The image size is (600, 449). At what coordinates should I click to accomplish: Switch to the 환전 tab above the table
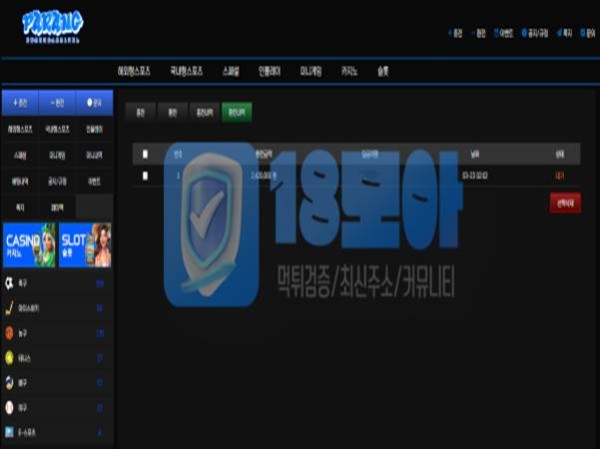[173, 113]
